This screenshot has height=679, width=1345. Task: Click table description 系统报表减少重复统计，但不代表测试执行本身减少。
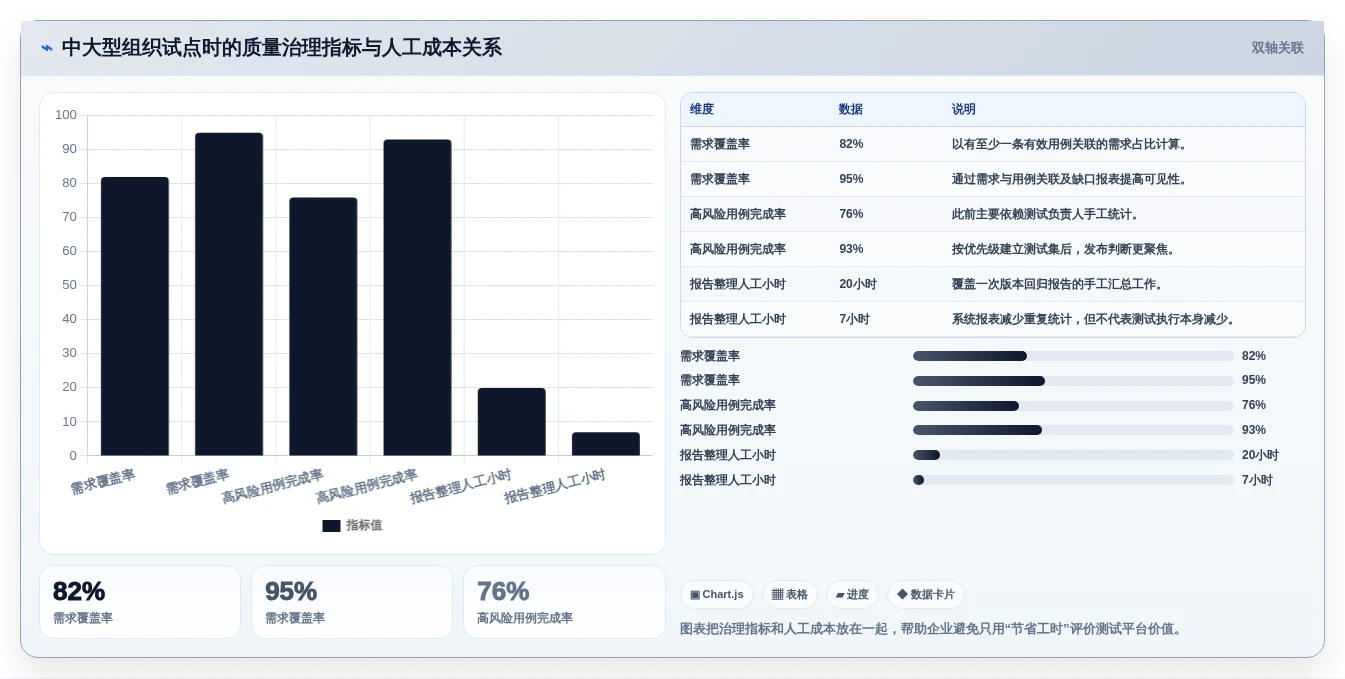point(1096,320)
